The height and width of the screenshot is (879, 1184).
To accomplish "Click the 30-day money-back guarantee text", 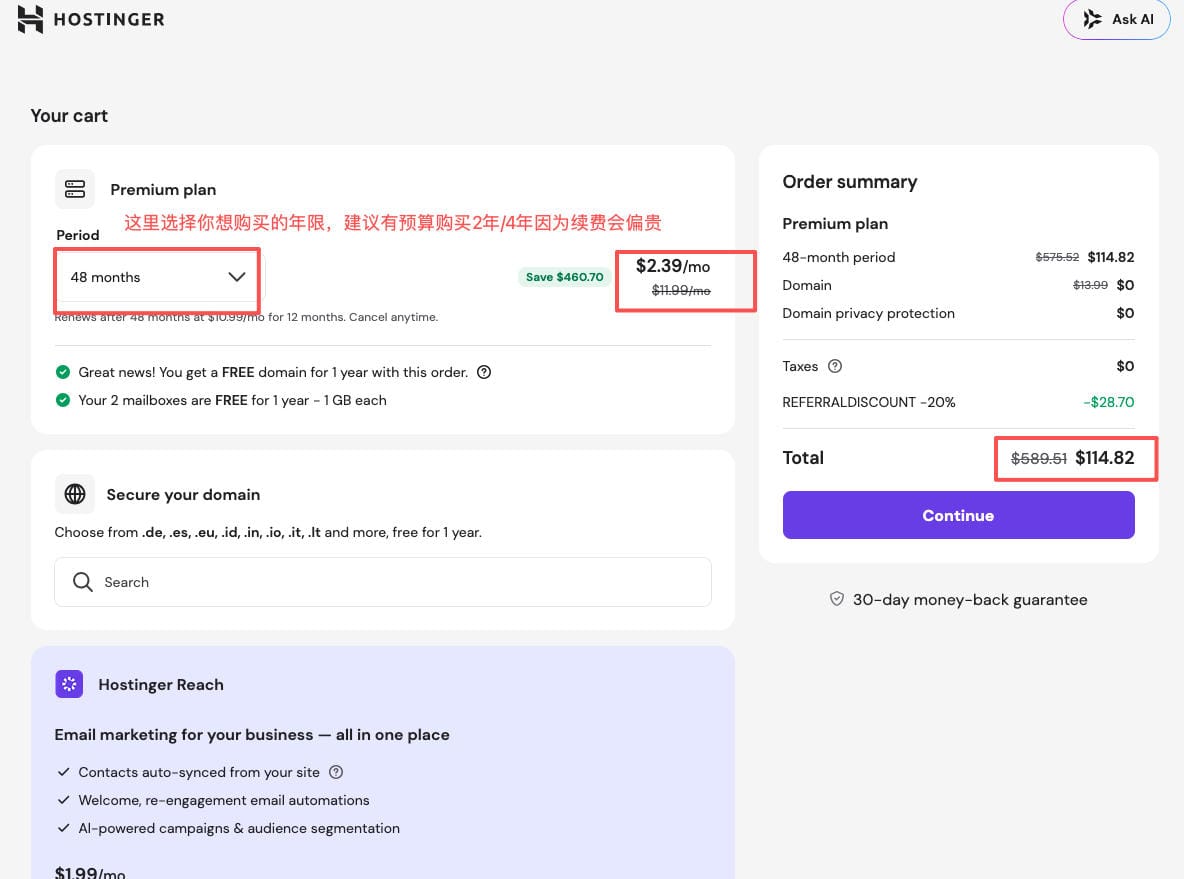I will 970,600.
